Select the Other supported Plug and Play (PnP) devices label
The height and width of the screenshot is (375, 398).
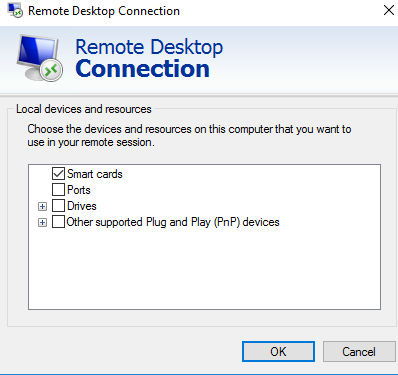[173, 222]
